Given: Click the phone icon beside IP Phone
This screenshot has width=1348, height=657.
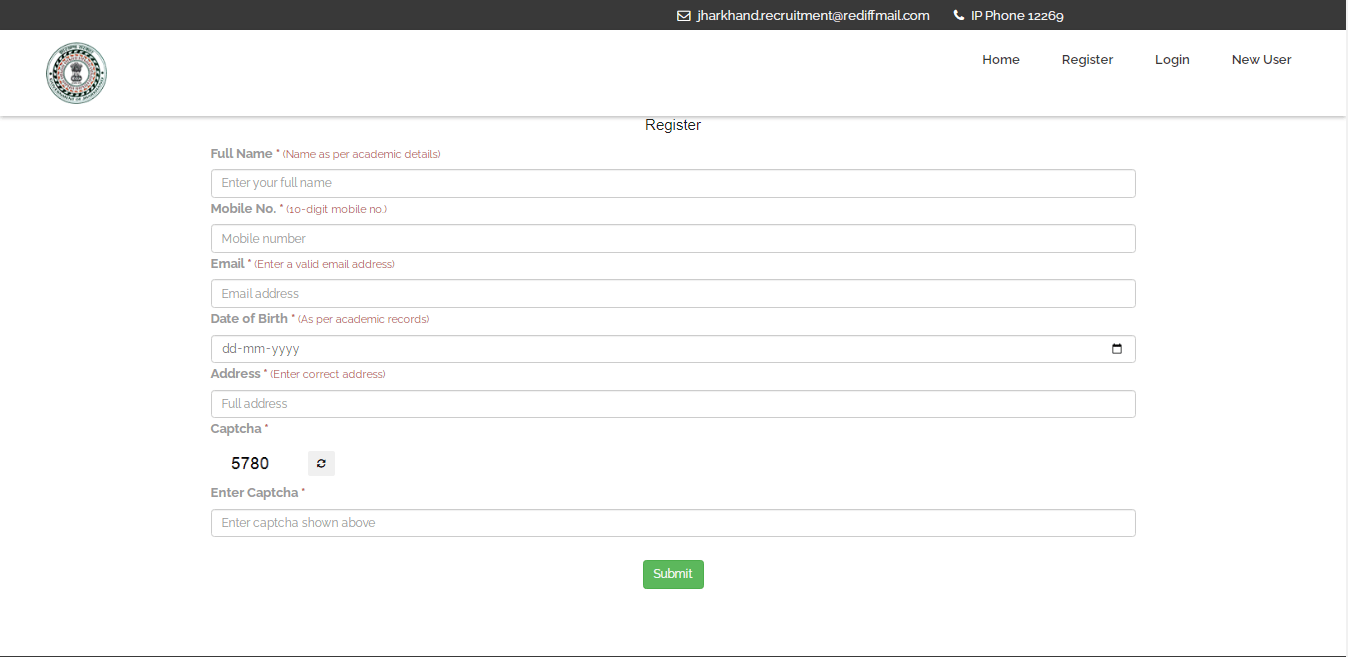Looking at the screenshot, I should pyautogui.click(x=959, y=16).
